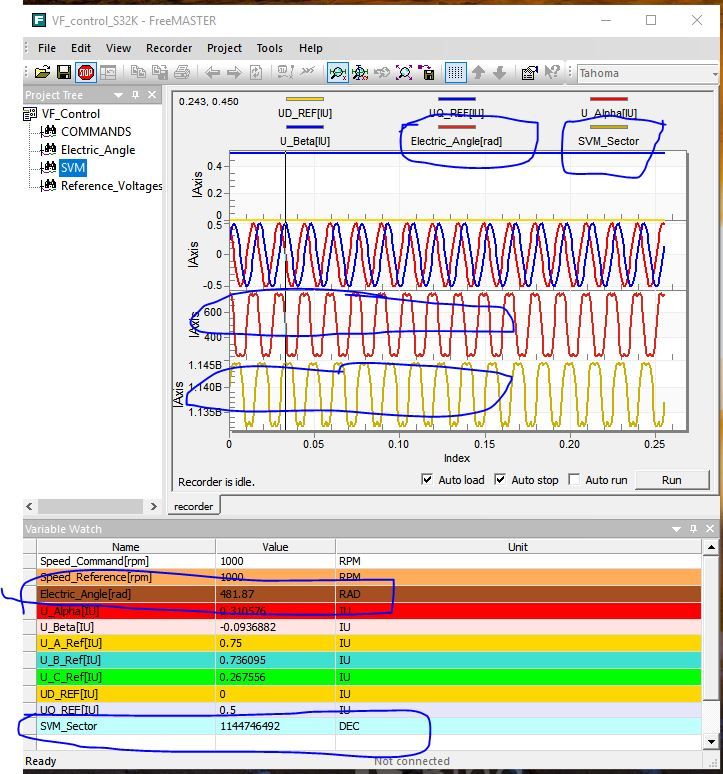The height and width of the screenshot is (774, 723).
Task: Click the Unit column header
Action: point(518,546)
